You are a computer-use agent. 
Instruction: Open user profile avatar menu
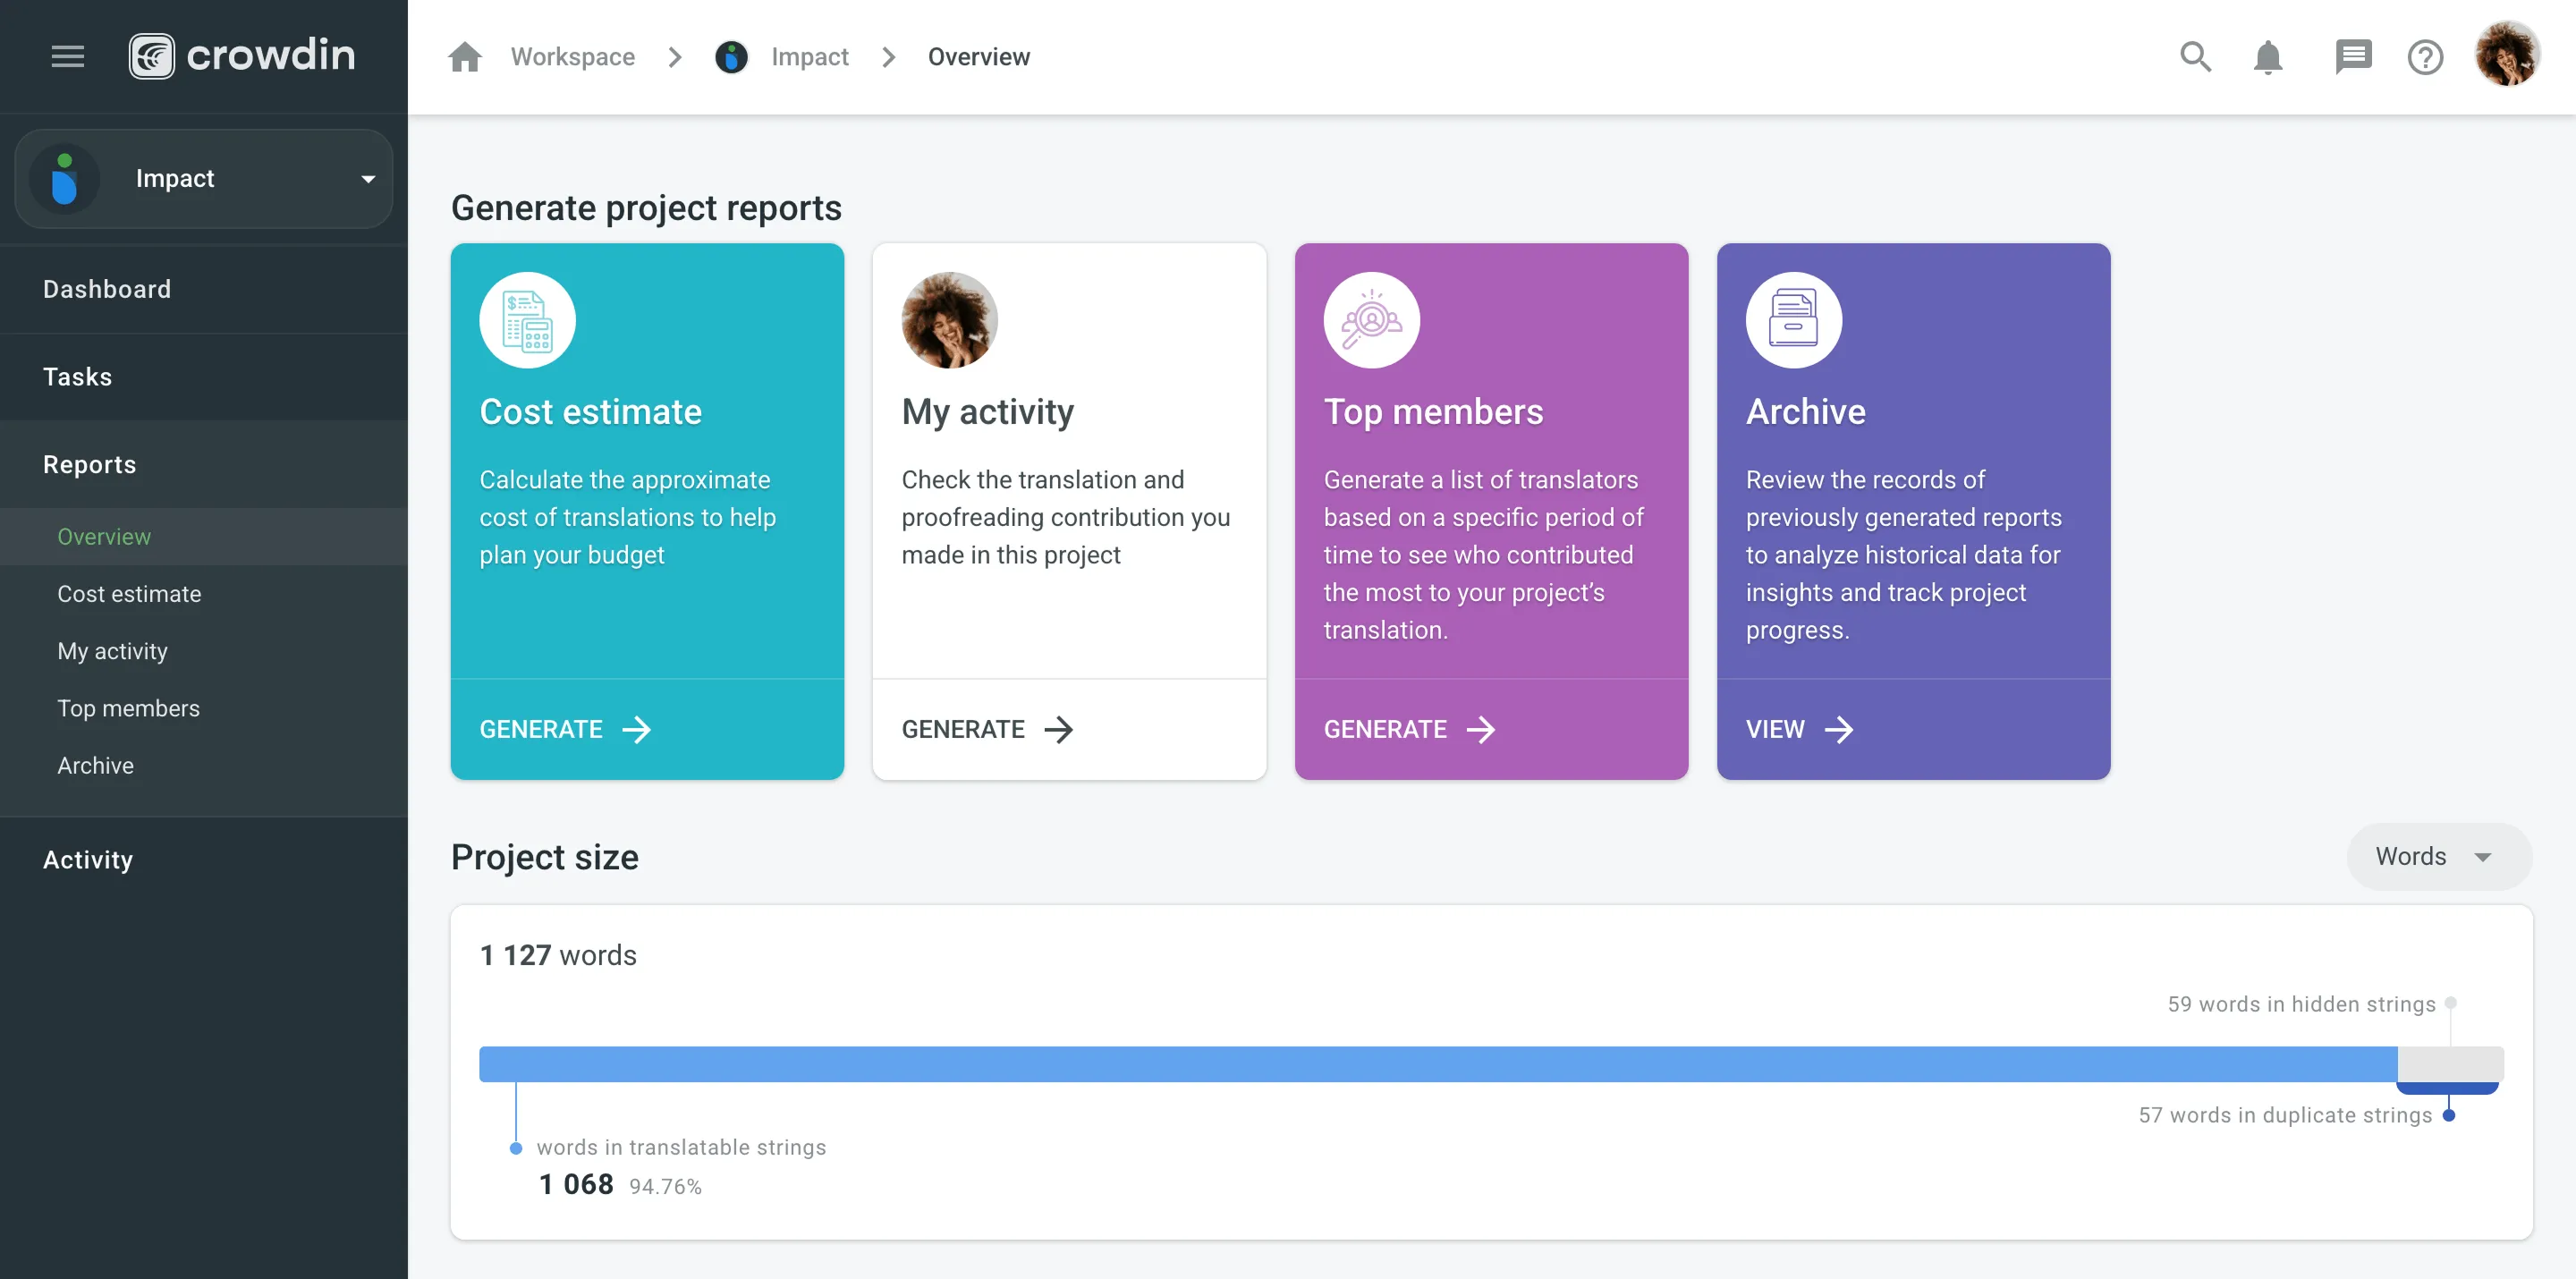point(2507,55)
